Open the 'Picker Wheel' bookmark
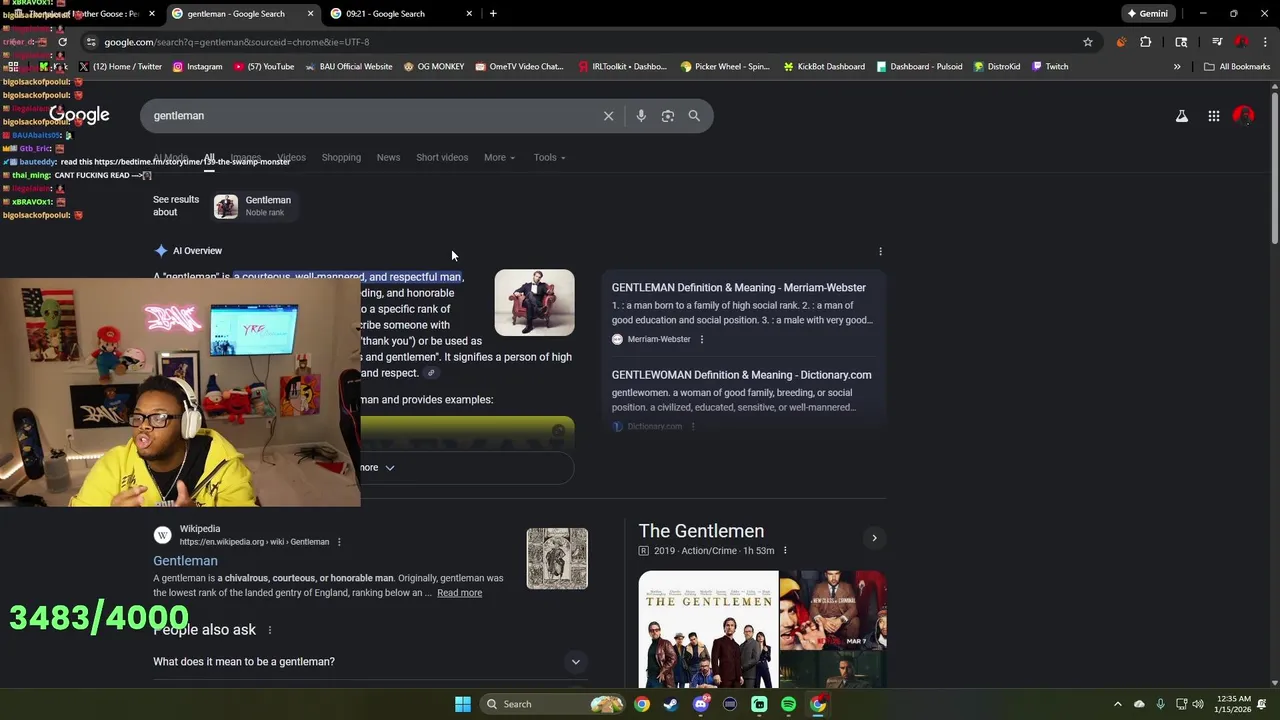1280x720 pixels. point(725,67)
